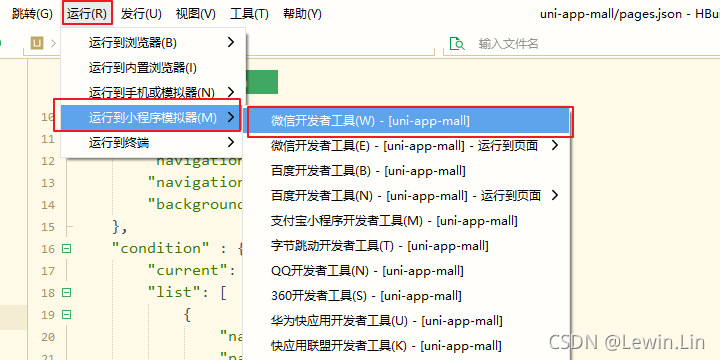Open the 视图(V) menu
This screenshot has height=360, width=720.
pos(196,14)
